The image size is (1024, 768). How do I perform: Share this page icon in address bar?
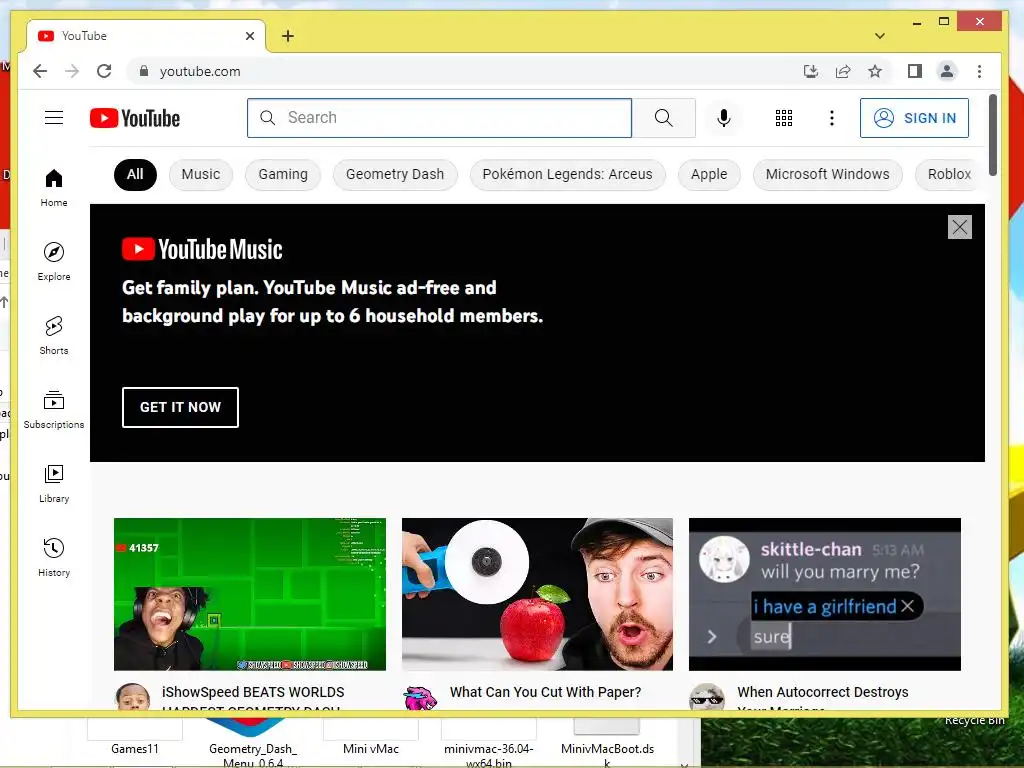(843, 71)
